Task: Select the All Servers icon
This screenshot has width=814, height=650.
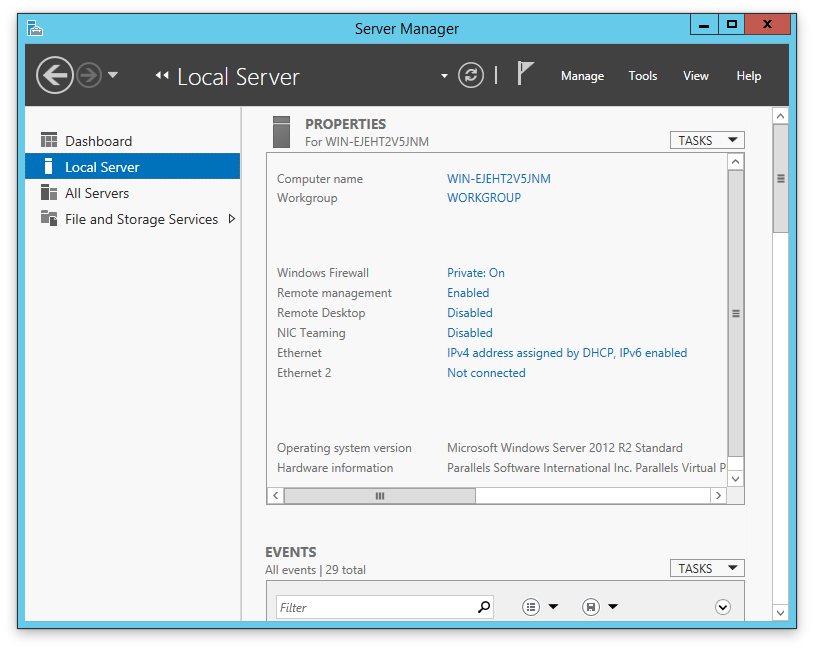Action: (x=48, y=193)
